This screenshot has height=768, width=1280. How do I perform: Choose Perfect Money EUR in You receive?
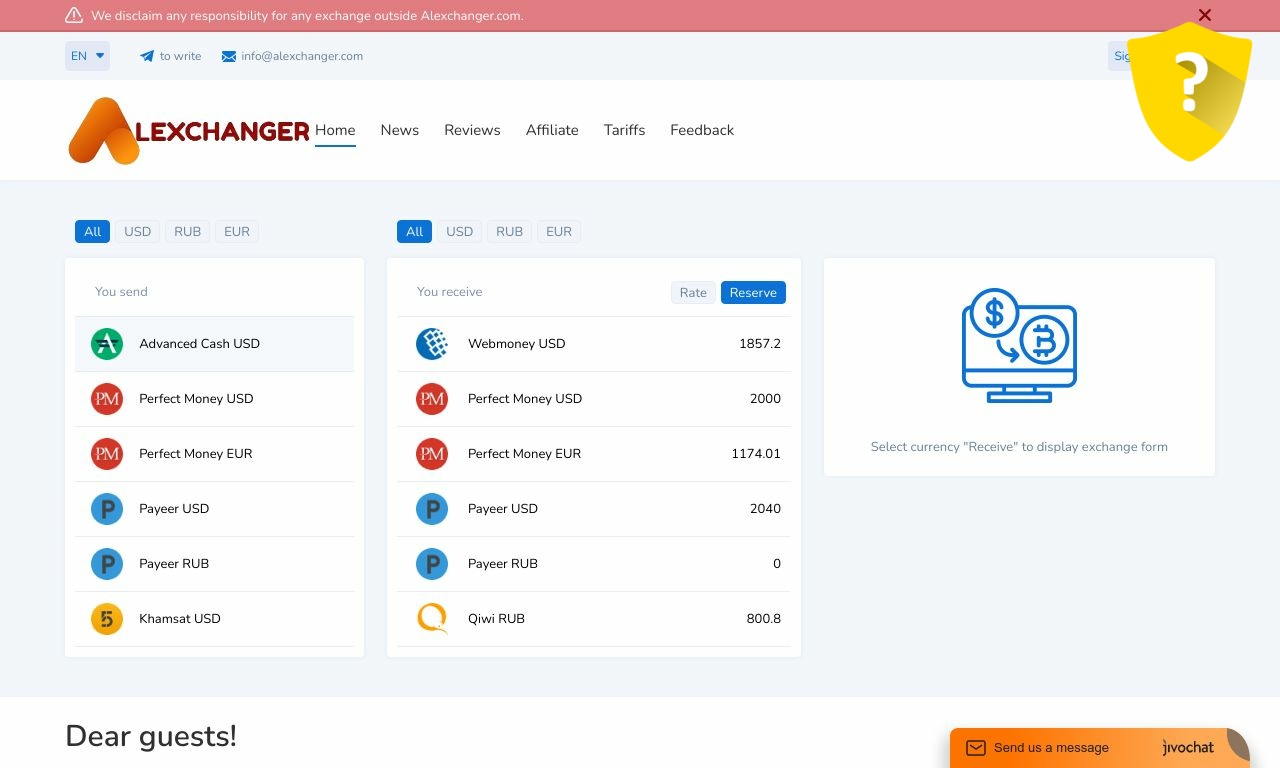[x=594, y=454]
